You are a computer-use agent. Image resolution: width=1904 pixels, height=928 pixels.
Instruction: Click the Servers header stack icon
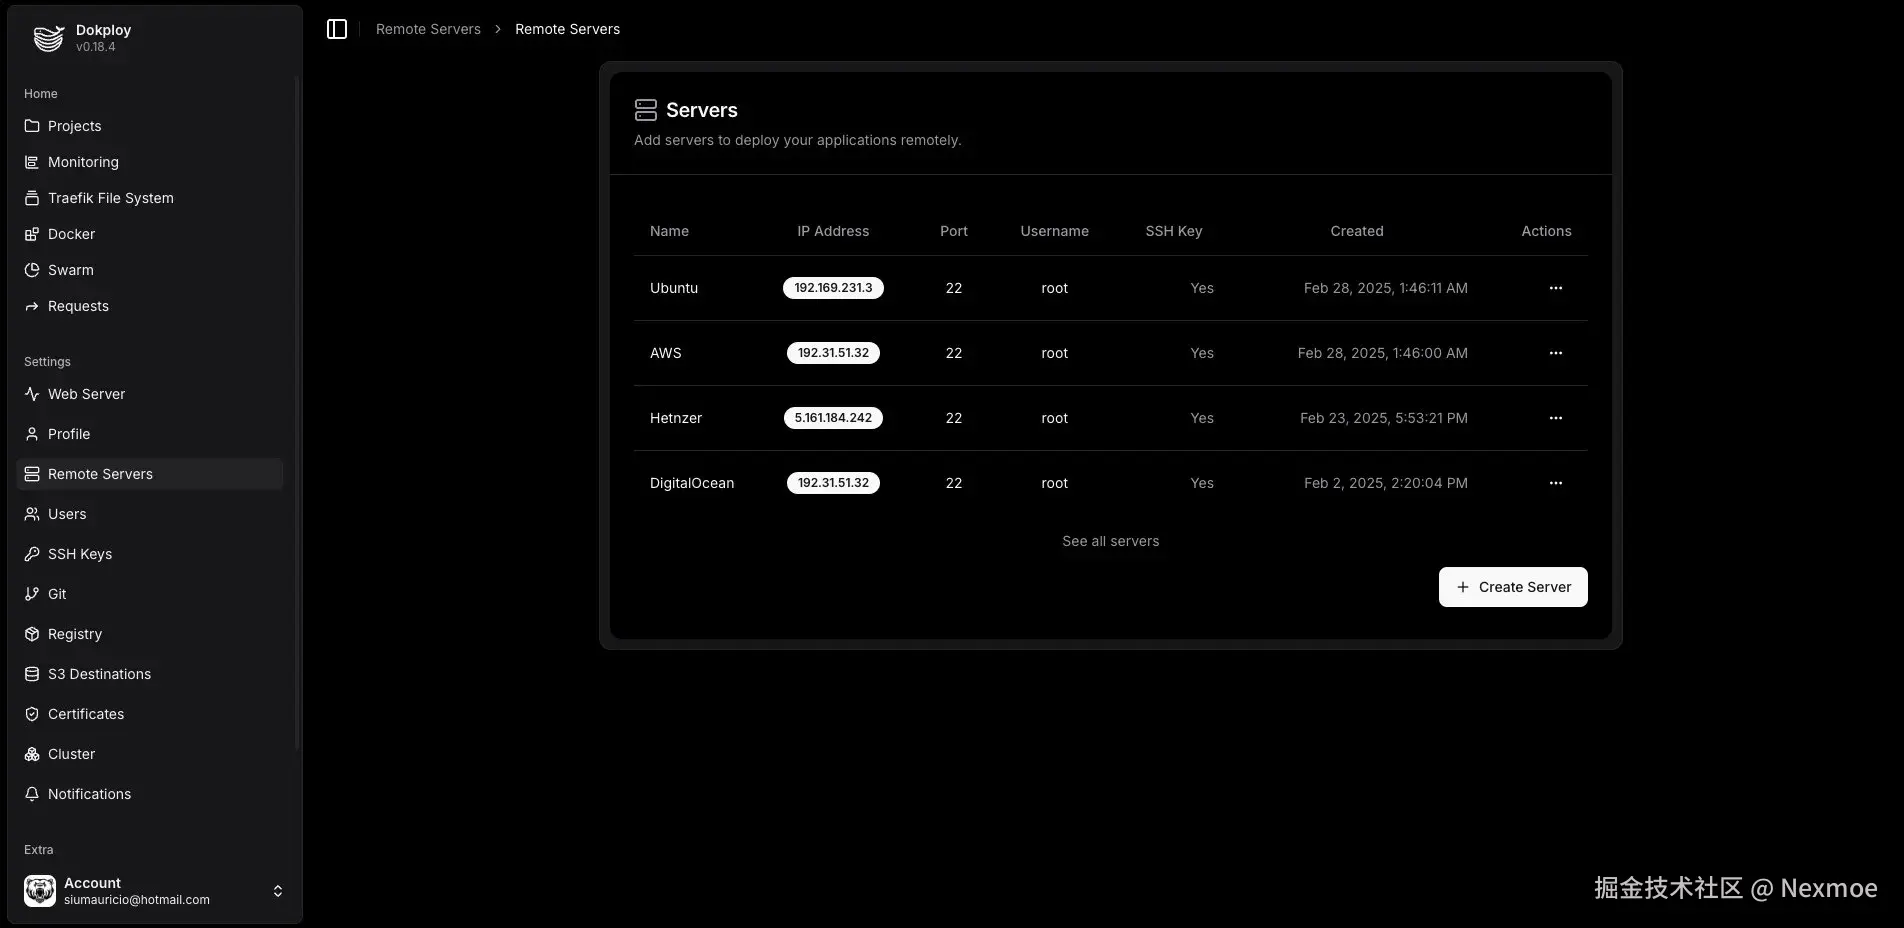pyautogui.click(x=646, y=110)
